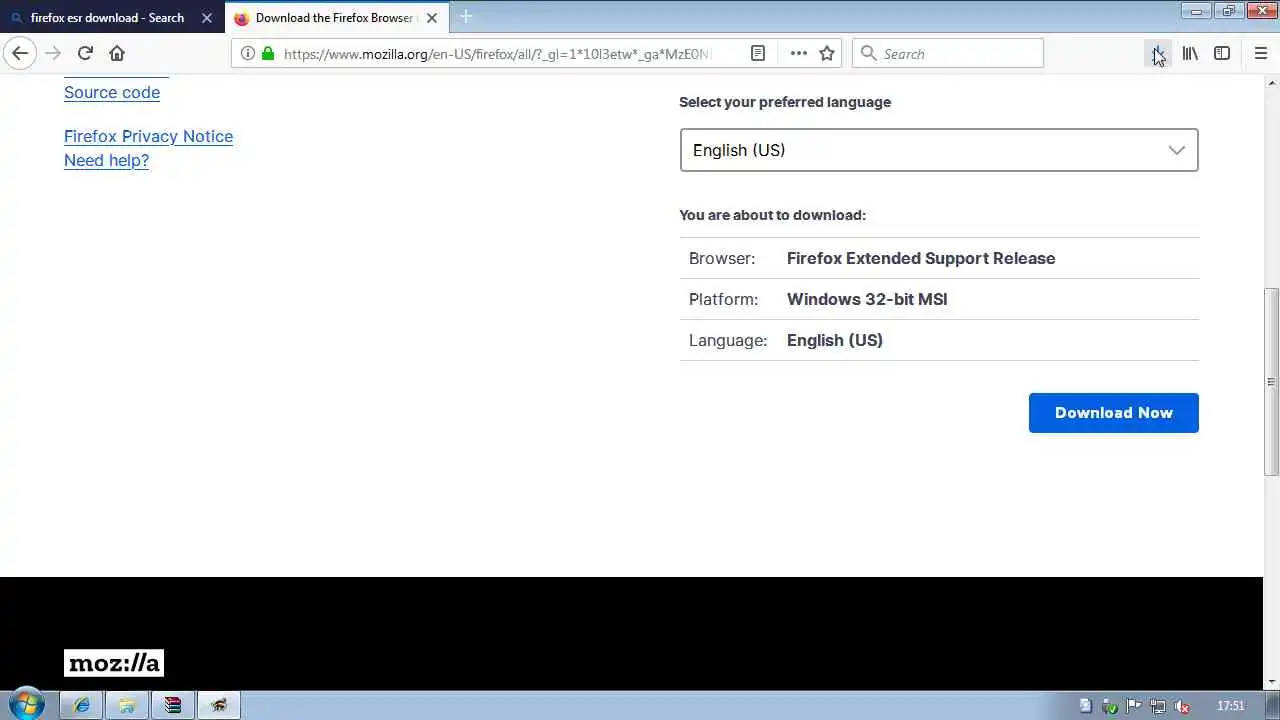Click the Need help? link

tap(106, 160)
